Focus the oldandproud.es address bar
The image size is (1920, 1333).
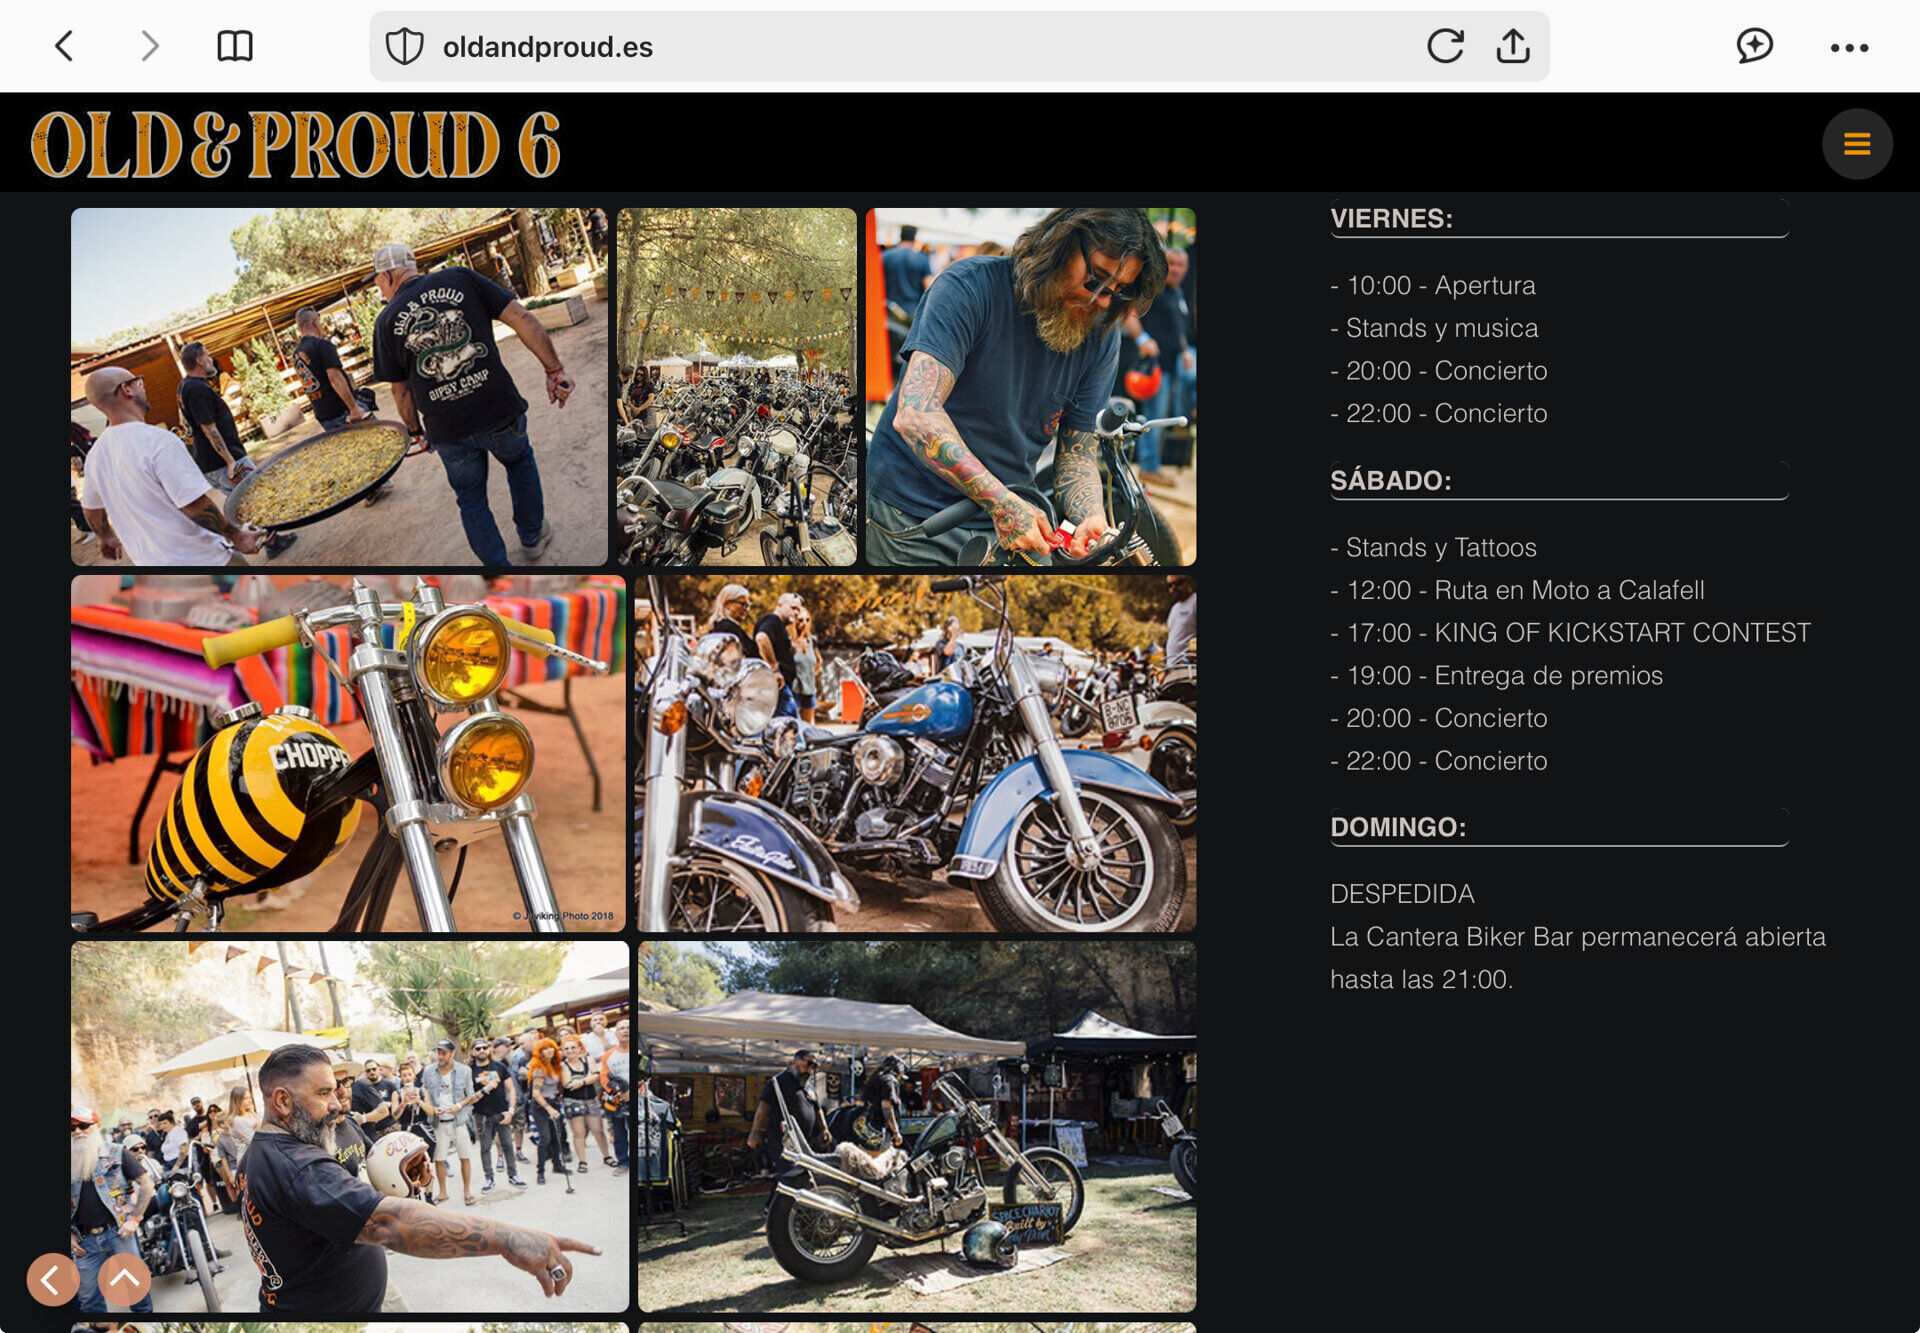[x=900, y=47]
